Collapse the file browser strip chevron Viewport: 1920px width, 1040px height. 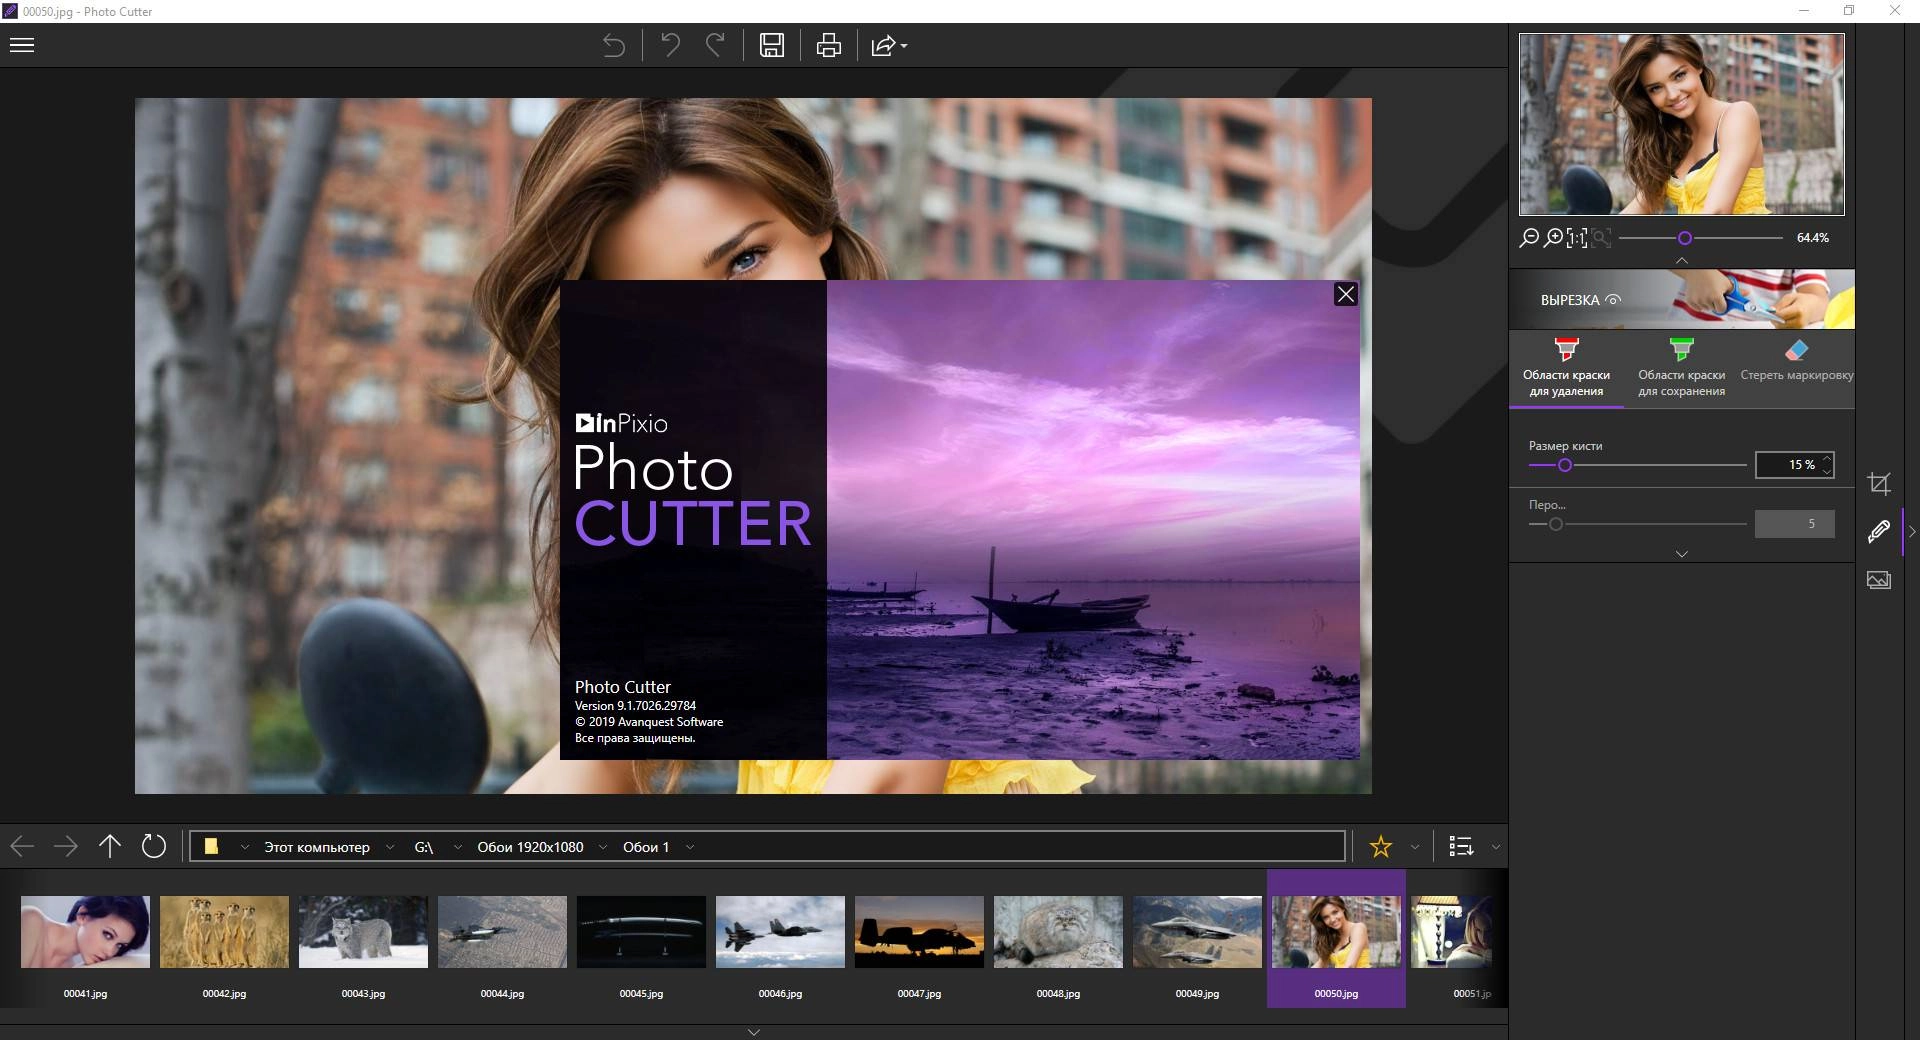point(754,1032)
